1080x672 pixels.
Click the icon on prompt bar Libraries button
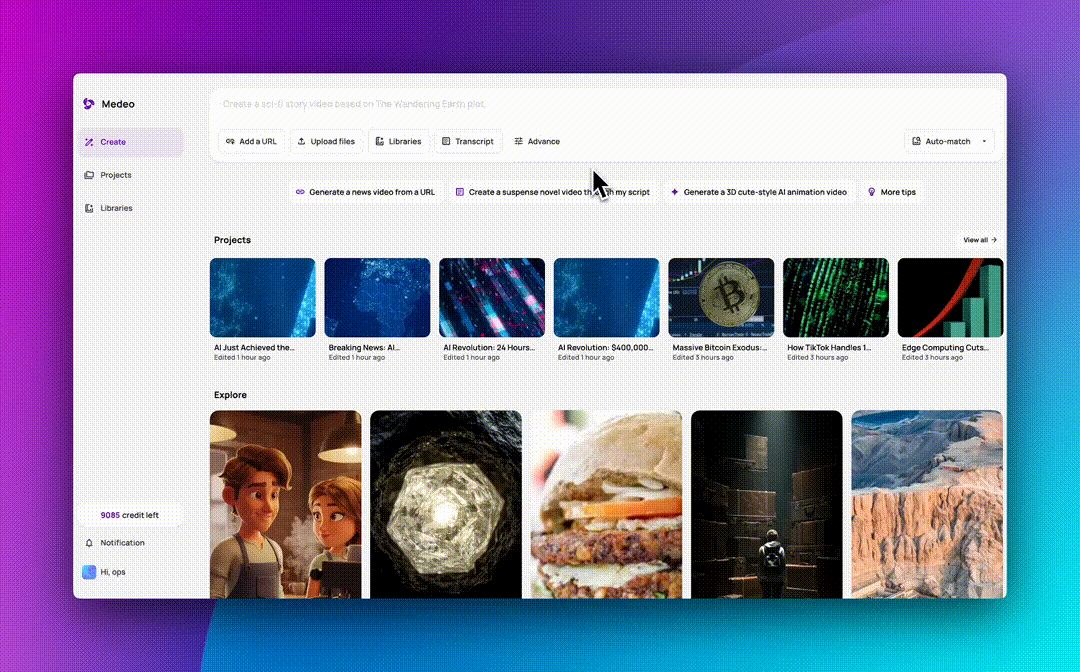(380, 141)
